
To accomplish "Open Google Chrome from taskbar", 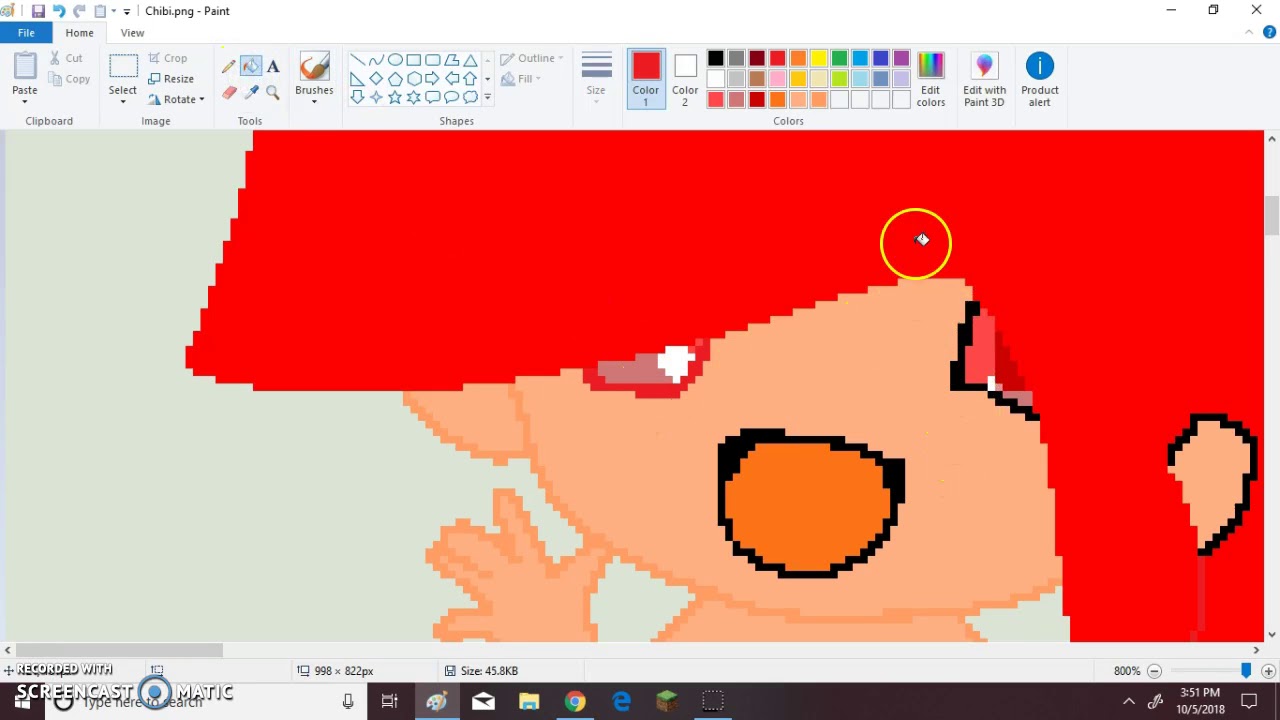I will click(x=575, y=701).
